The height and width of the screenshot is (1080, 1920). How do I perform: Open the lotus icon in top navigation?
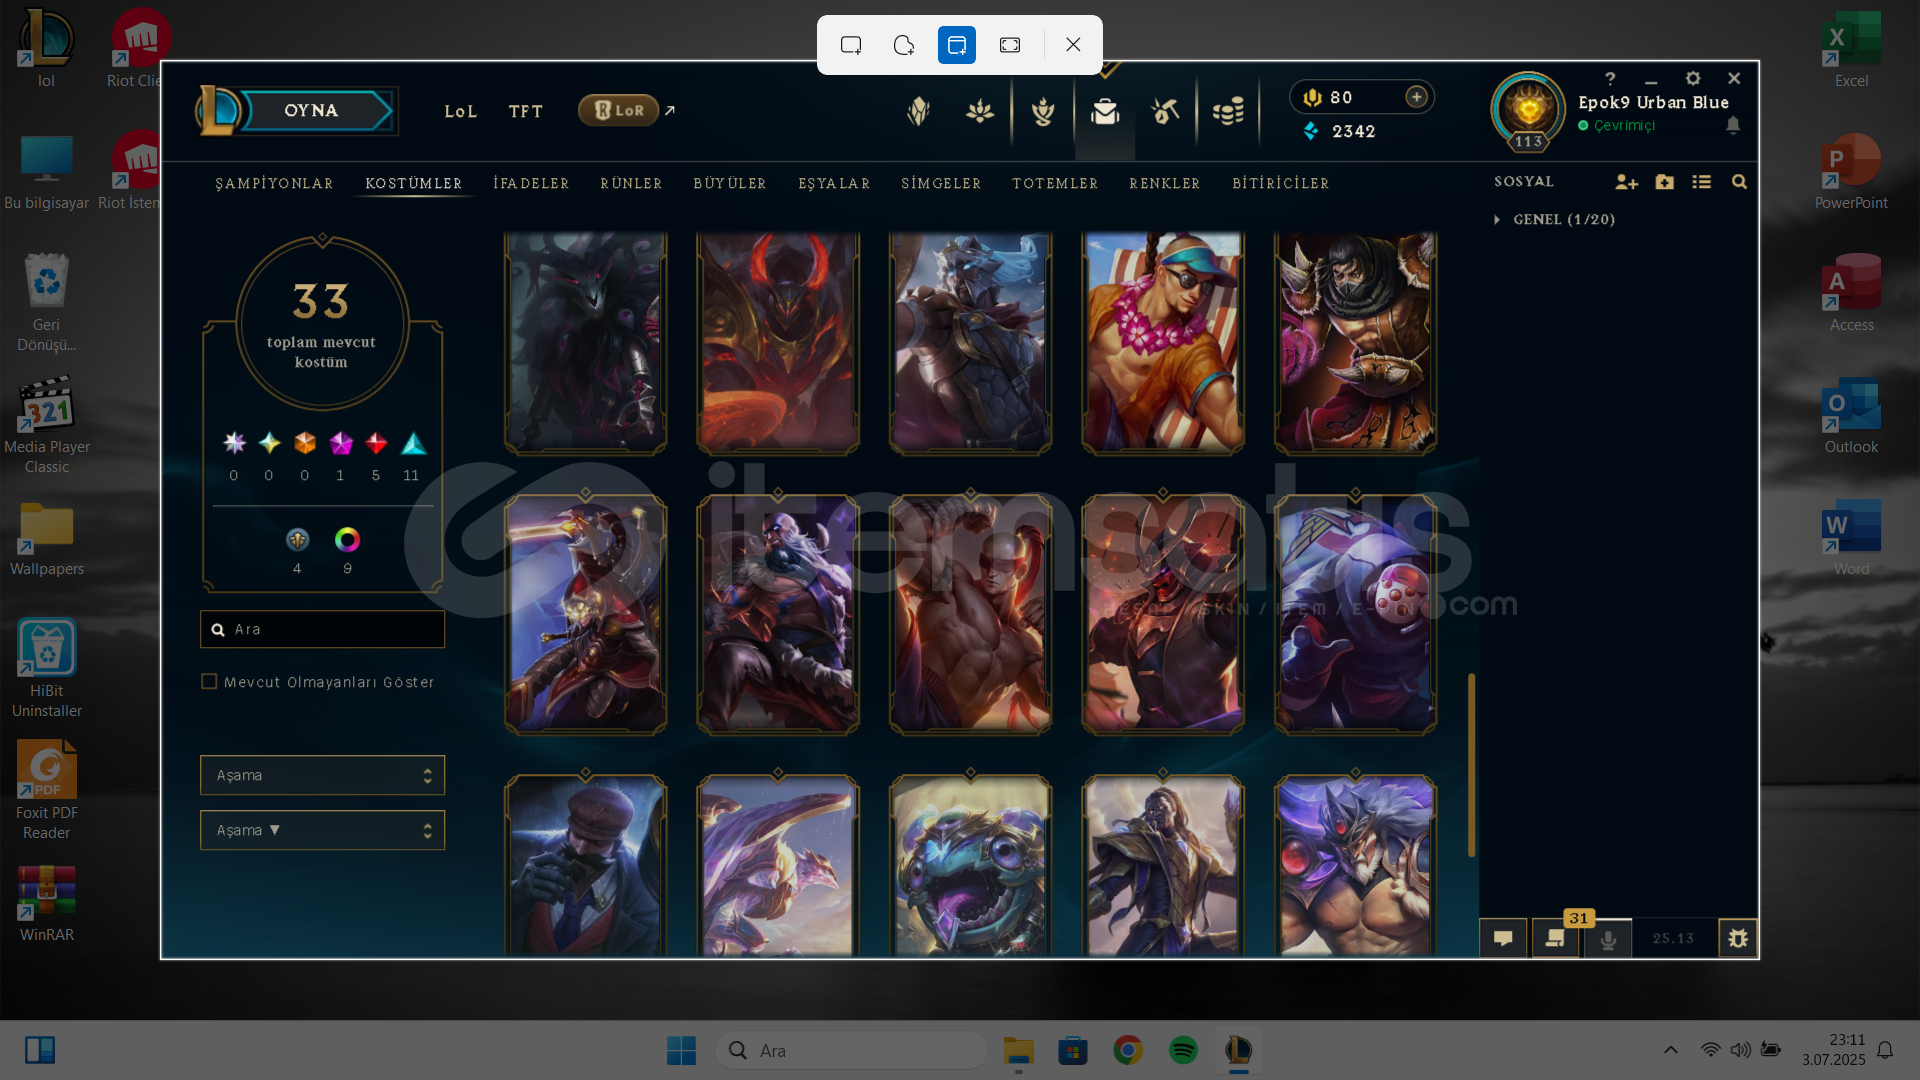coord(980,111)
